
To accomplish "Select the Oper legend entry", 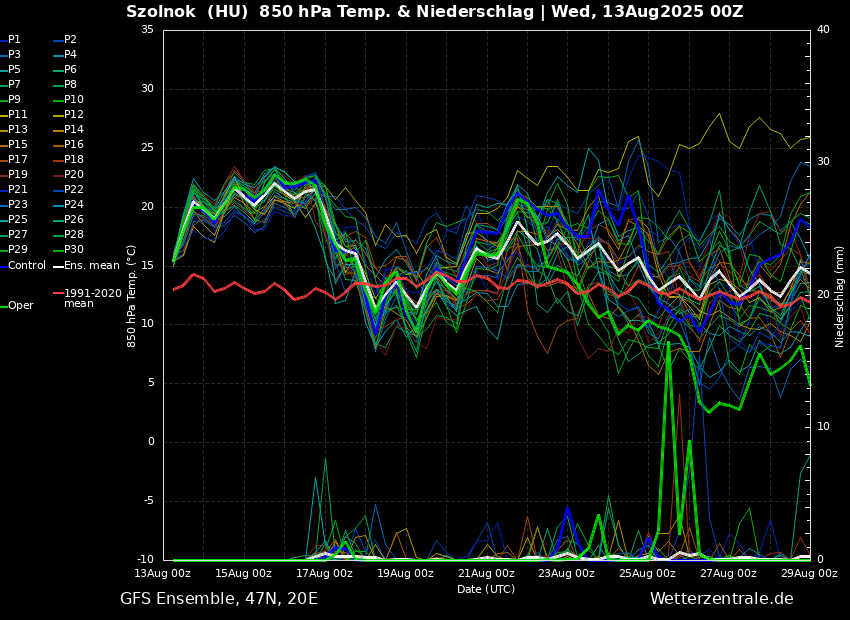I will pyautogui.click(x=20, y=306).
